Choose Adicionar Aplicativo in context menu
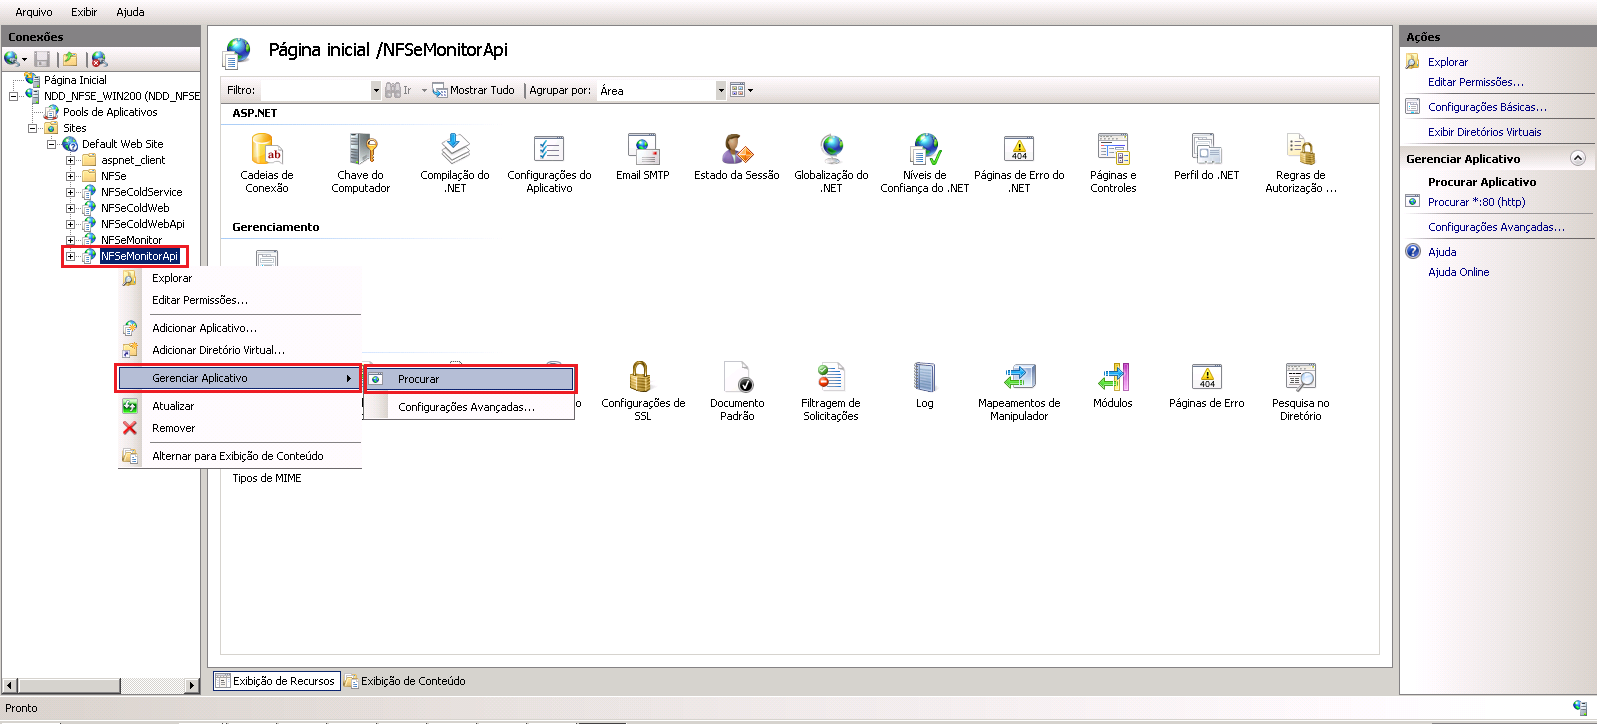This screenshot has width=1597, height=724. (x=240, y=328)
